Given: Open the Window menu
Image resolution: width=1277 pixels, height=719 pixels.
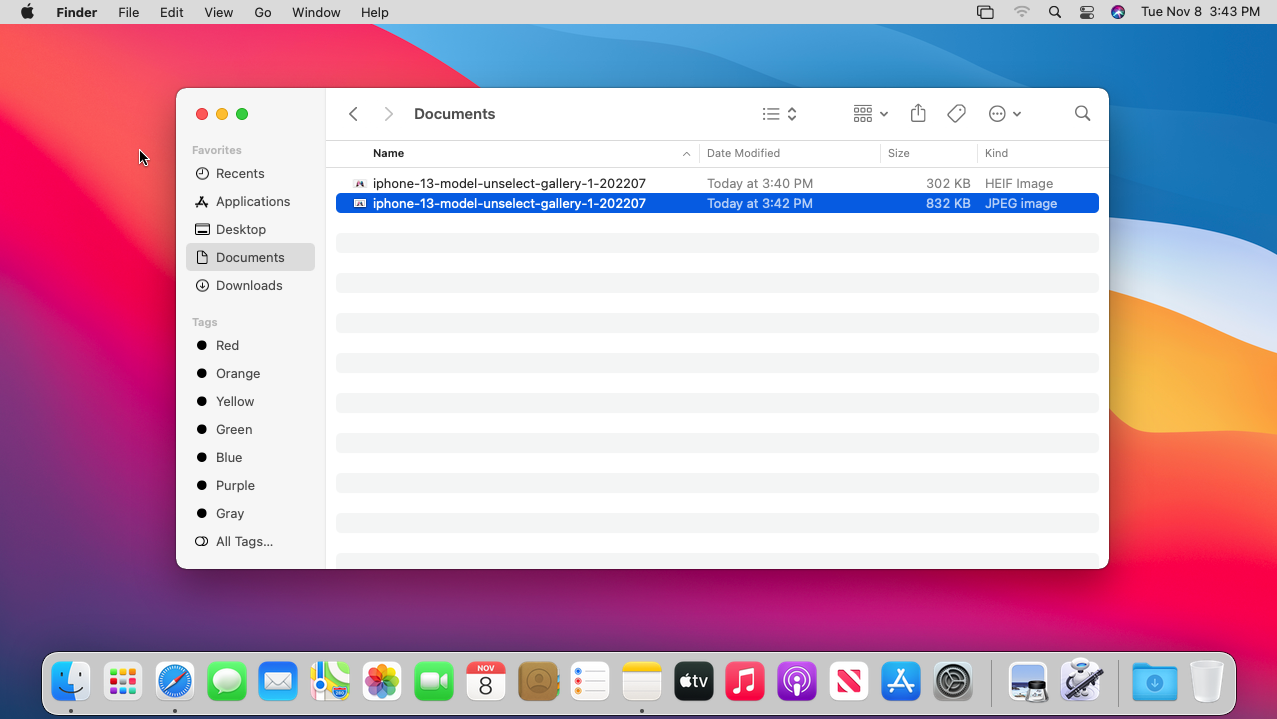Looking at the screenshot, I should click(x=316, y=12).
